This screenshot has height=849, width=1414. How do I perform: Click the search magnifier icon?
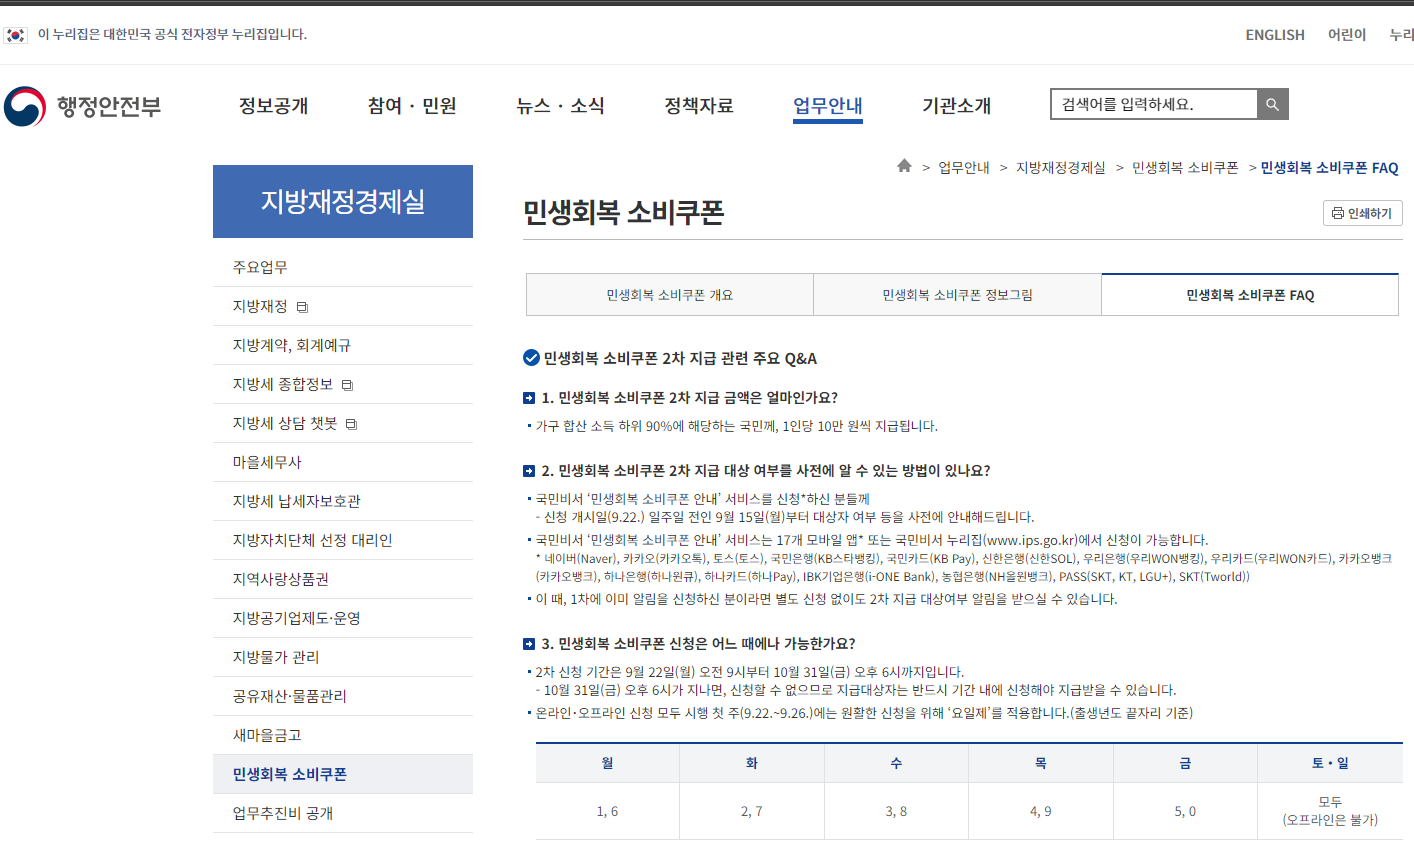[x=1272, y=103]
